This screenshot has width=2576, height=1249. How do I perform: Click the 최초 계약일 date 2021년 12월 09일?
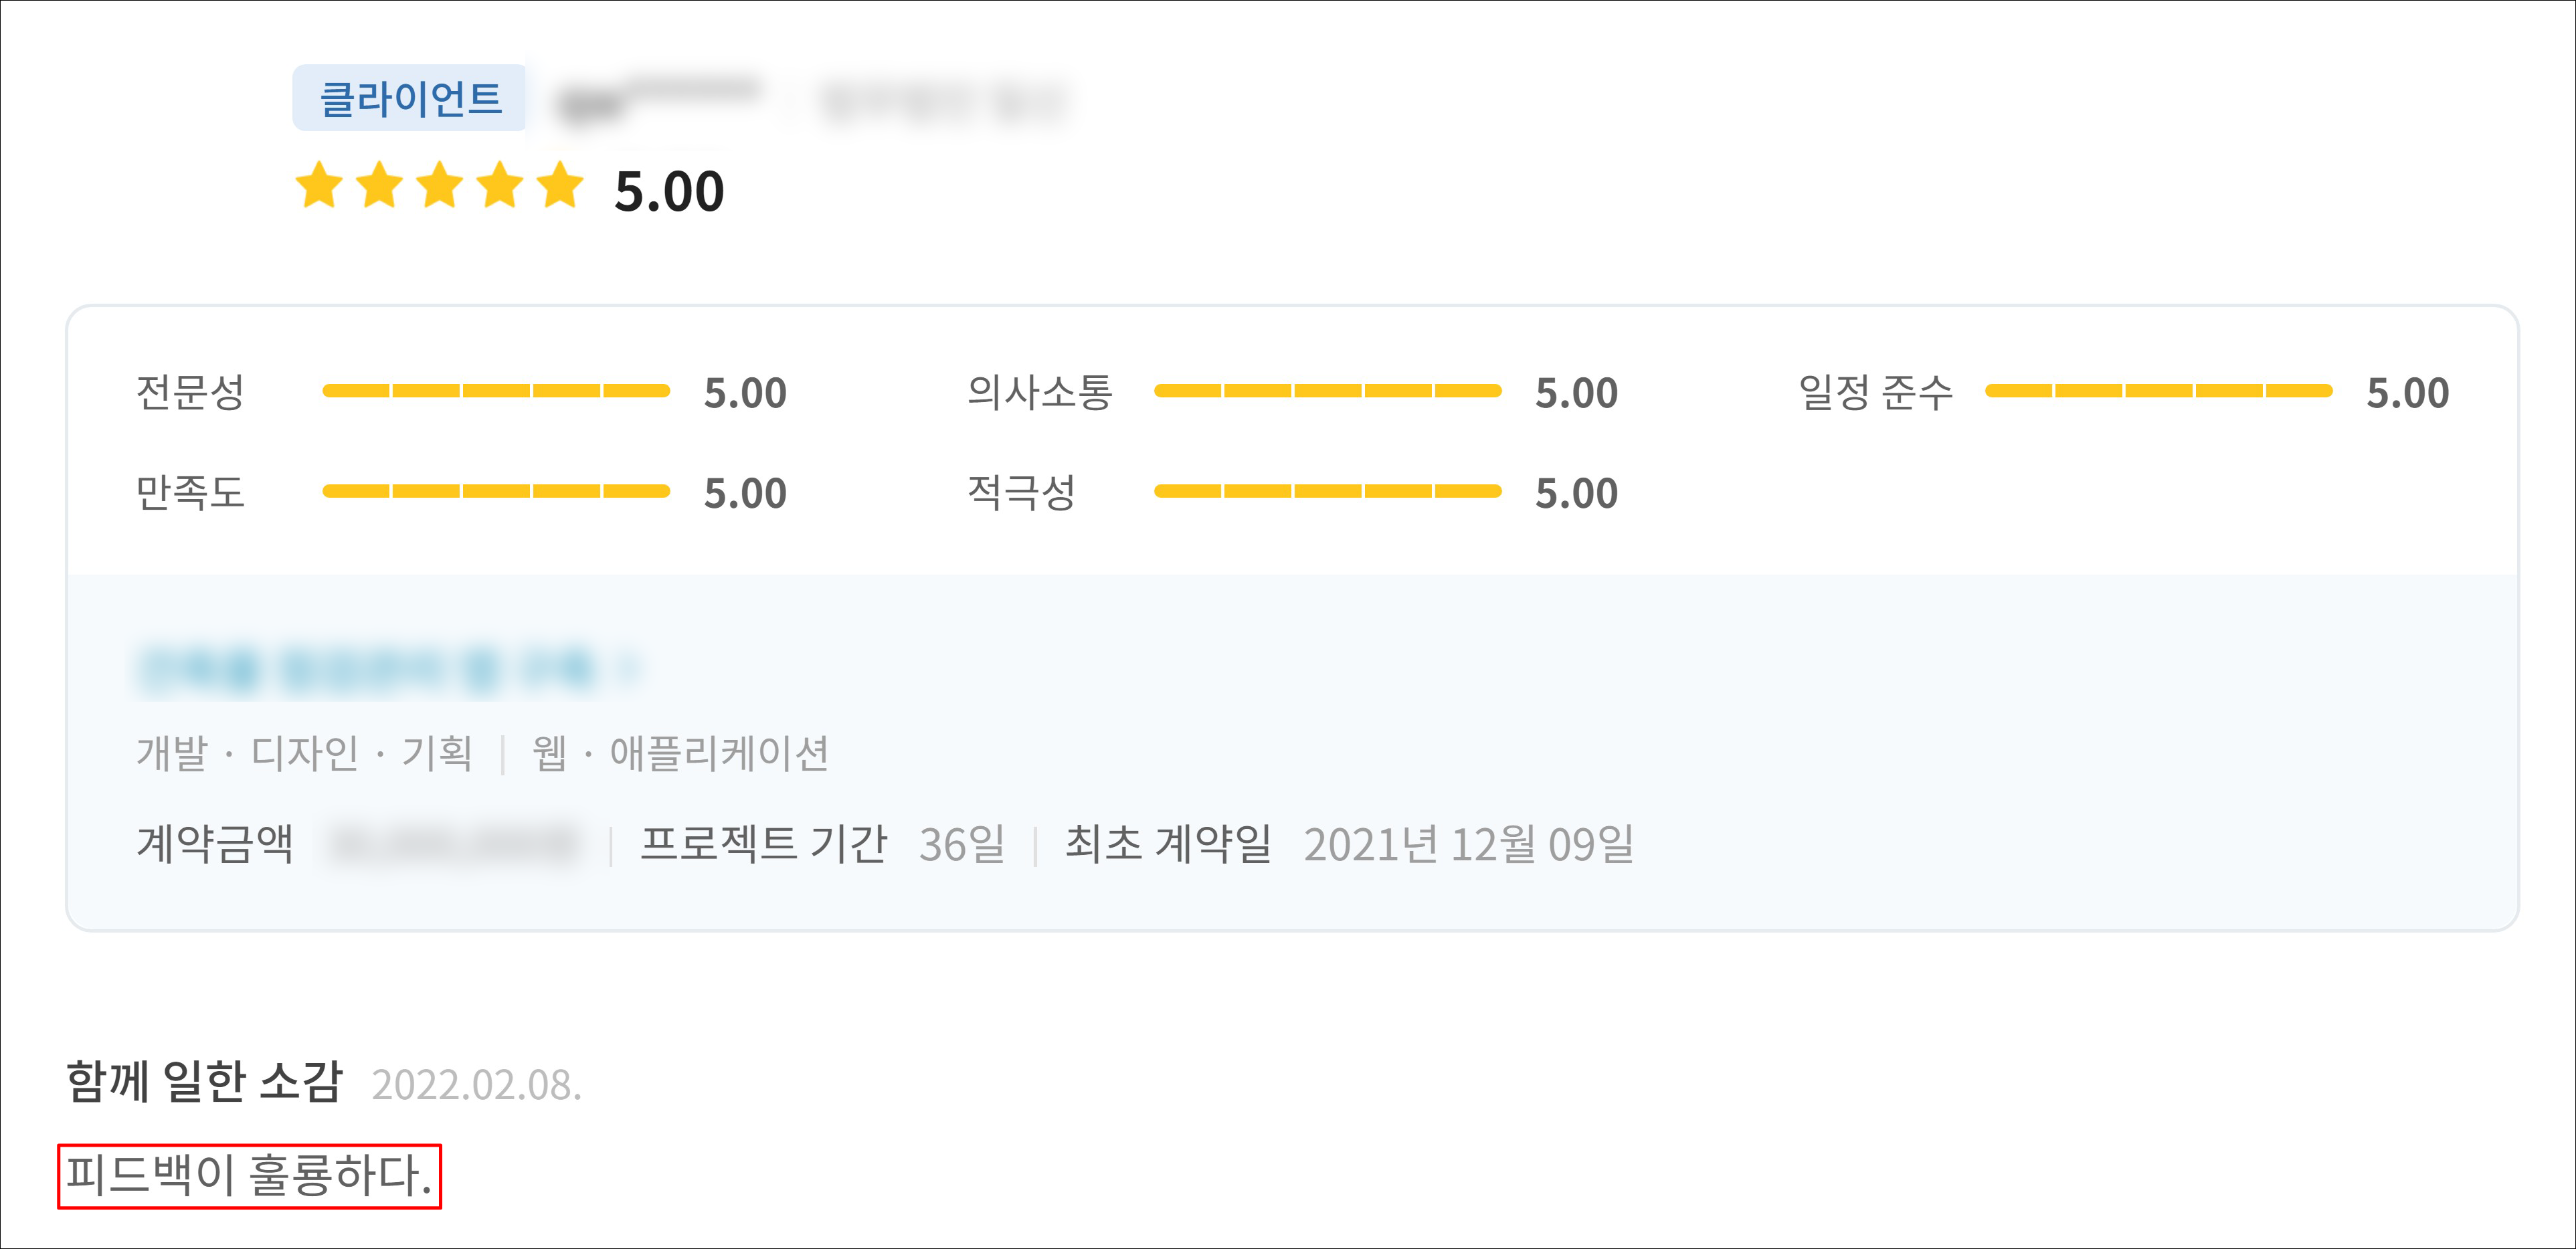[1468, 844]
